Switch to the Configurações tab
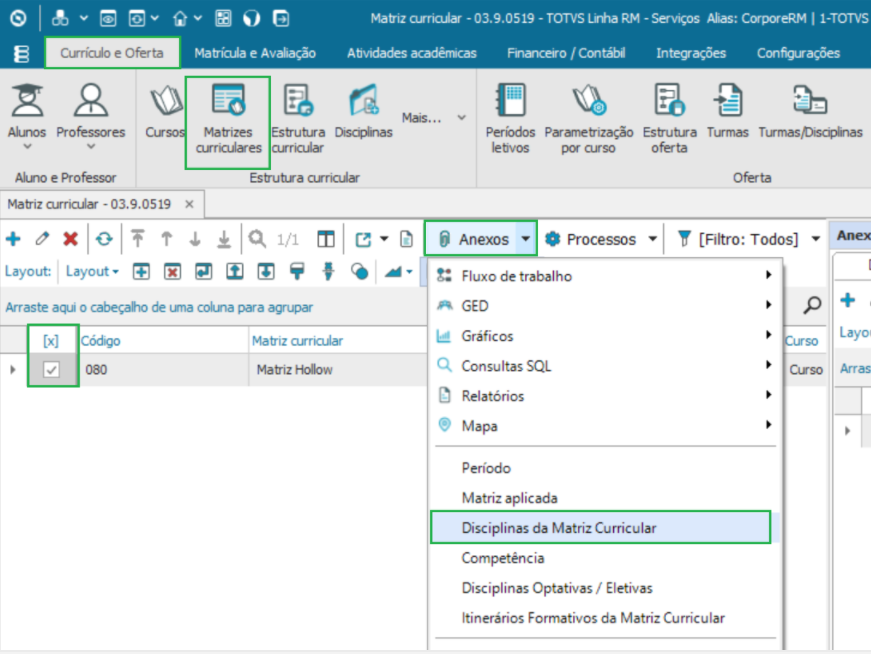This screenshot has height=654, width=871. coord(798,53)
